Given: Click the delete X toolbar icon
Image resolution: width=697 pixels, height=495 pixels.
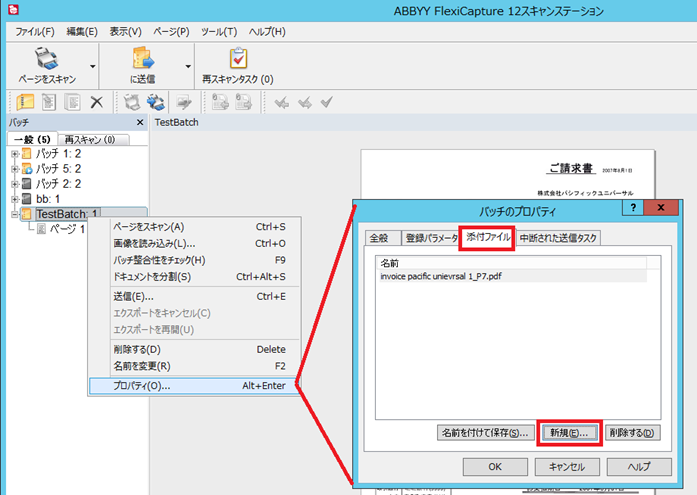Looking at the screenshot, I should [96, 102].
